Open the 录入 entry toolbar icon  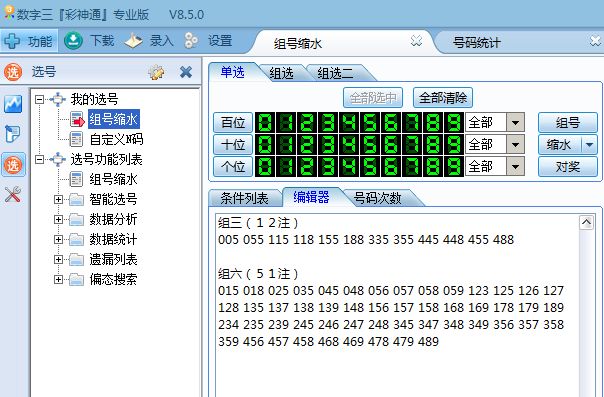[x=134, y=40]
